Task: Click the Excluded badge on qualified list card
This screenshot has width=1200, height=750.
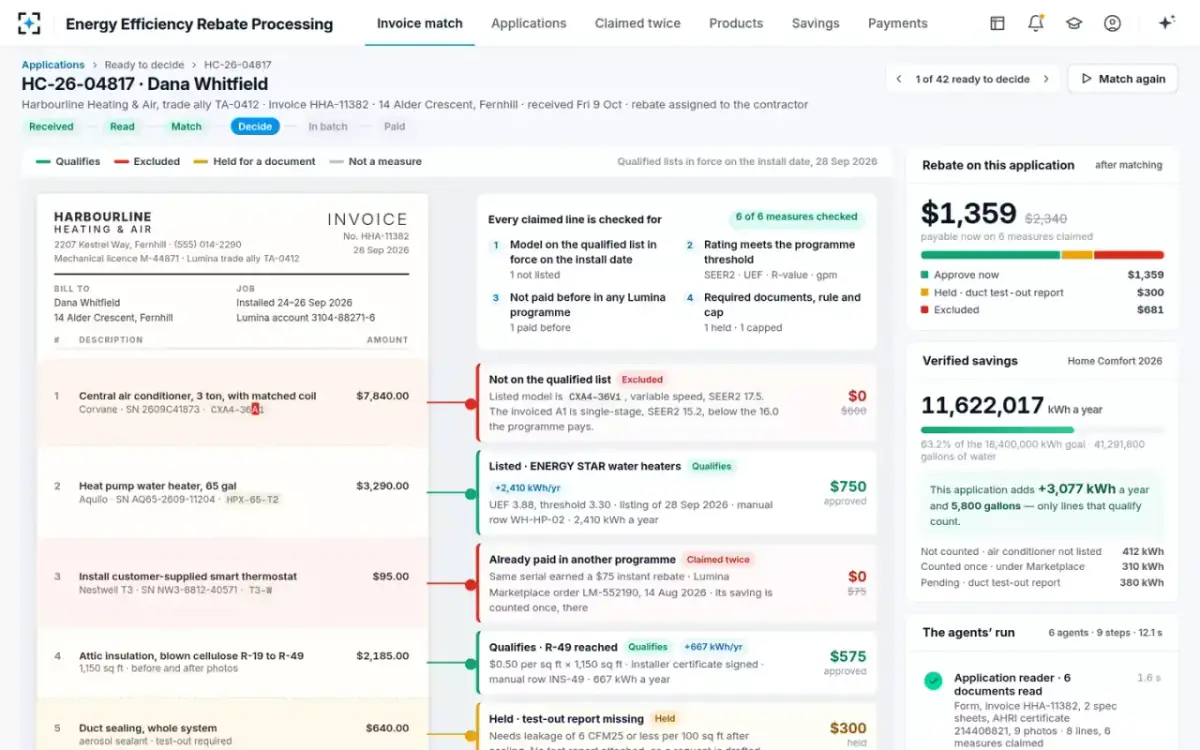Action: pyautogui.click(x=642, y=380)
